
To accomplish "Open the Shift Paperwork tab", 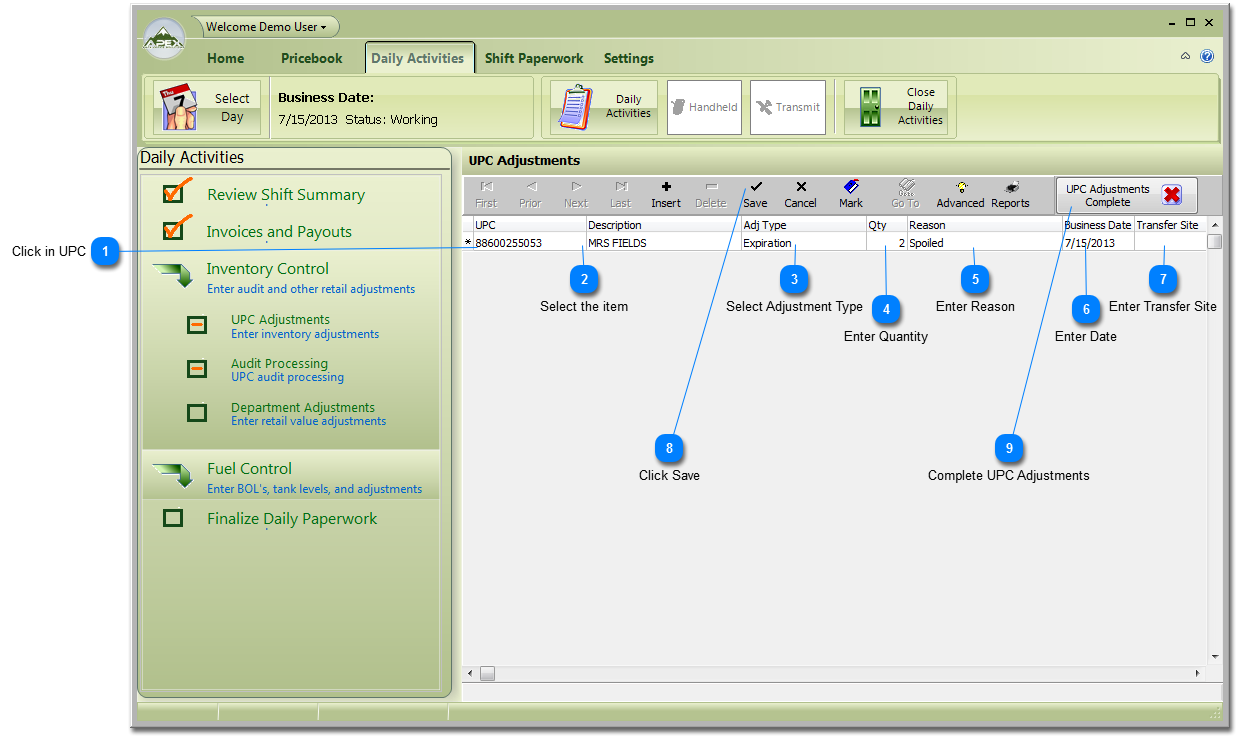I will [534, 58].
